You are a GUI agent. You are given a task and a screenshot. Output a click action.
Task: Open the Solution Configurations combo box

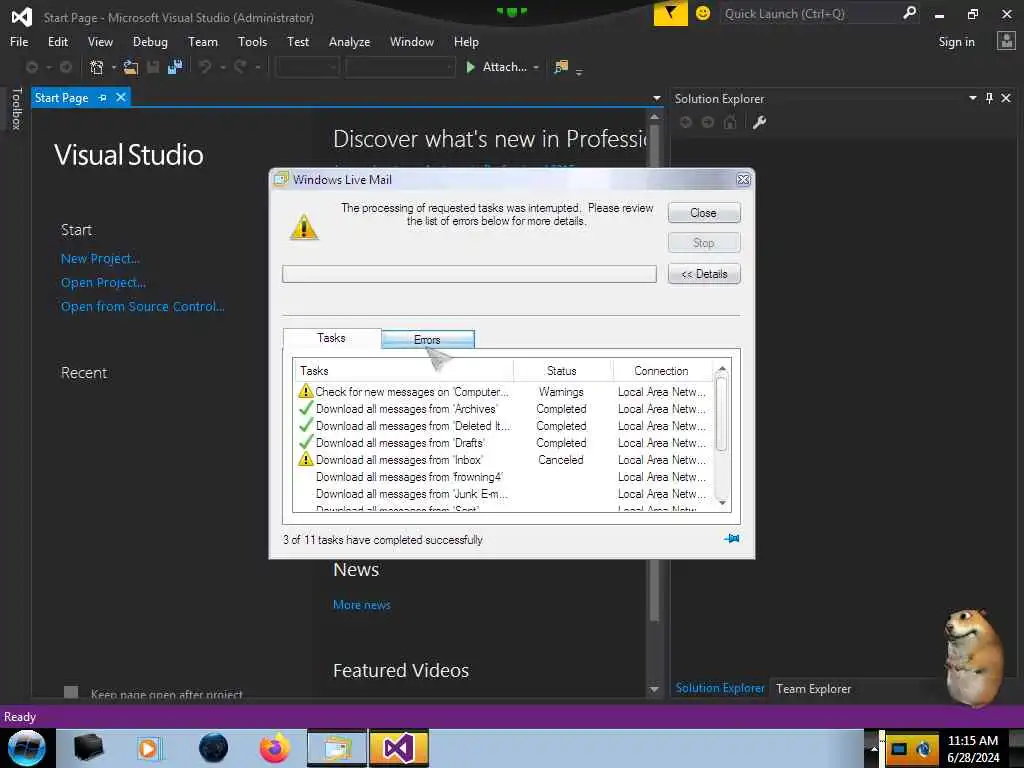[x=307, y=67]
